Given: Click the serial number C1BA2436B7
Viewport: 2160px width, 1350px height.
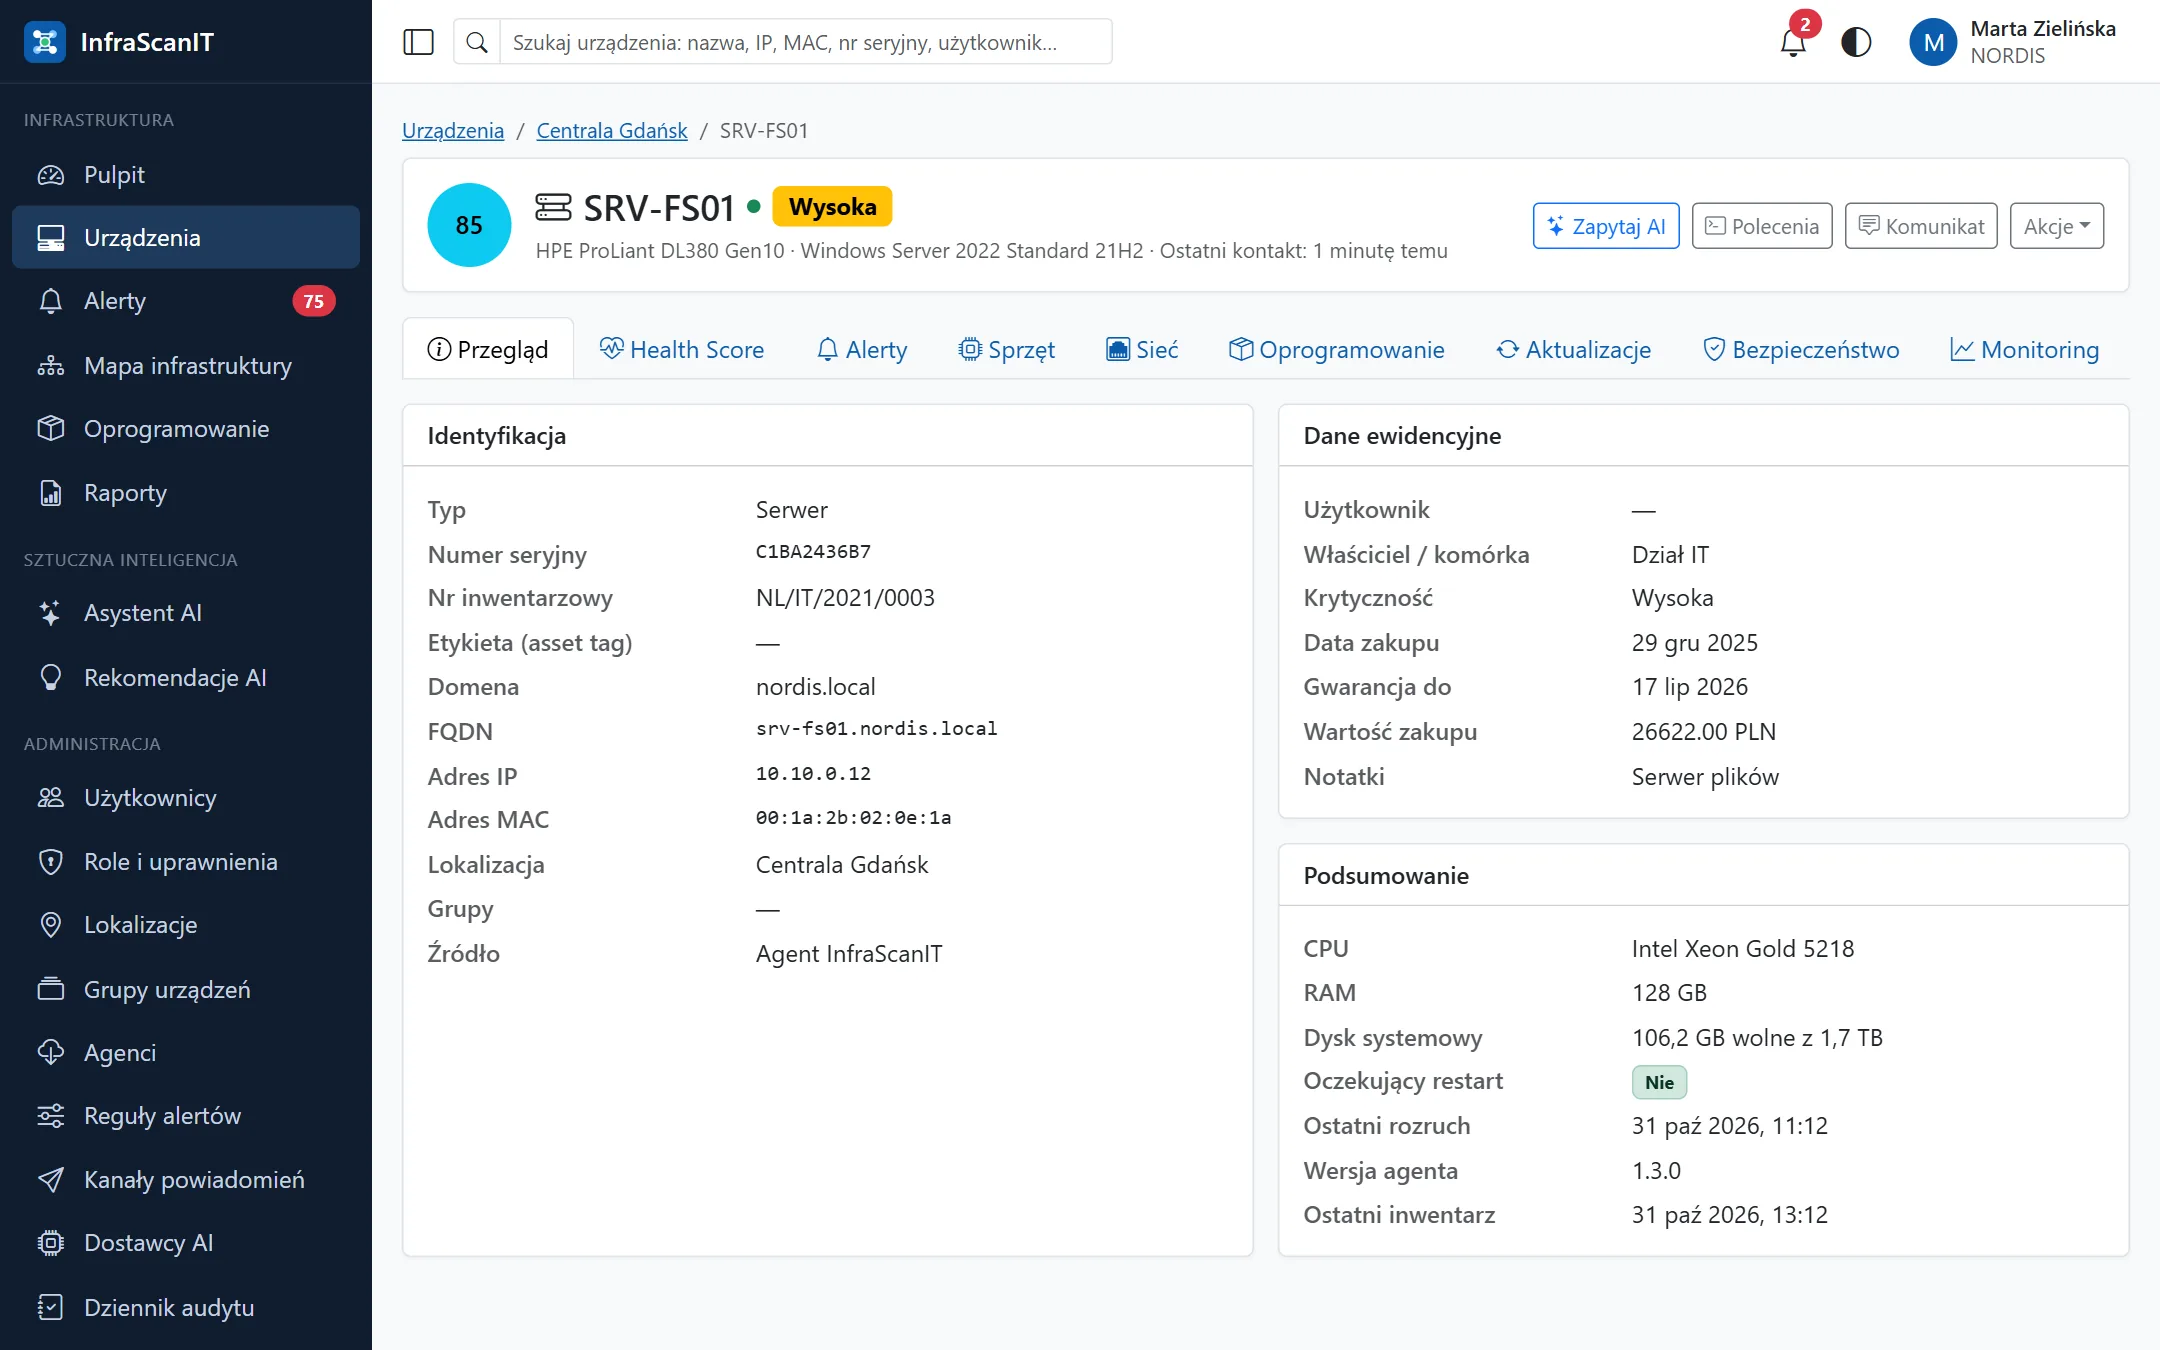Looking at the screenshot, I should [813, 552].
